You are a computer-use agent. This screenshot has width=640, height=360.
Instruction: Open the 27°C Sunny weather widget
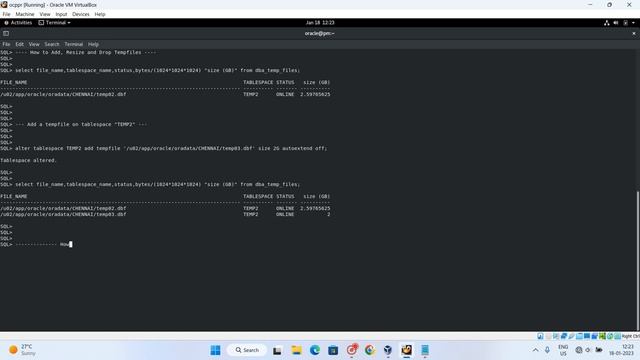[x=23, y=350]
